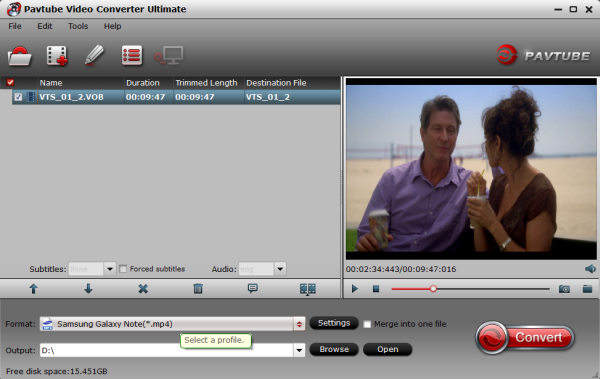
Task: Enable Forced subtitles checkbox
Action: [x=123, y=269]
